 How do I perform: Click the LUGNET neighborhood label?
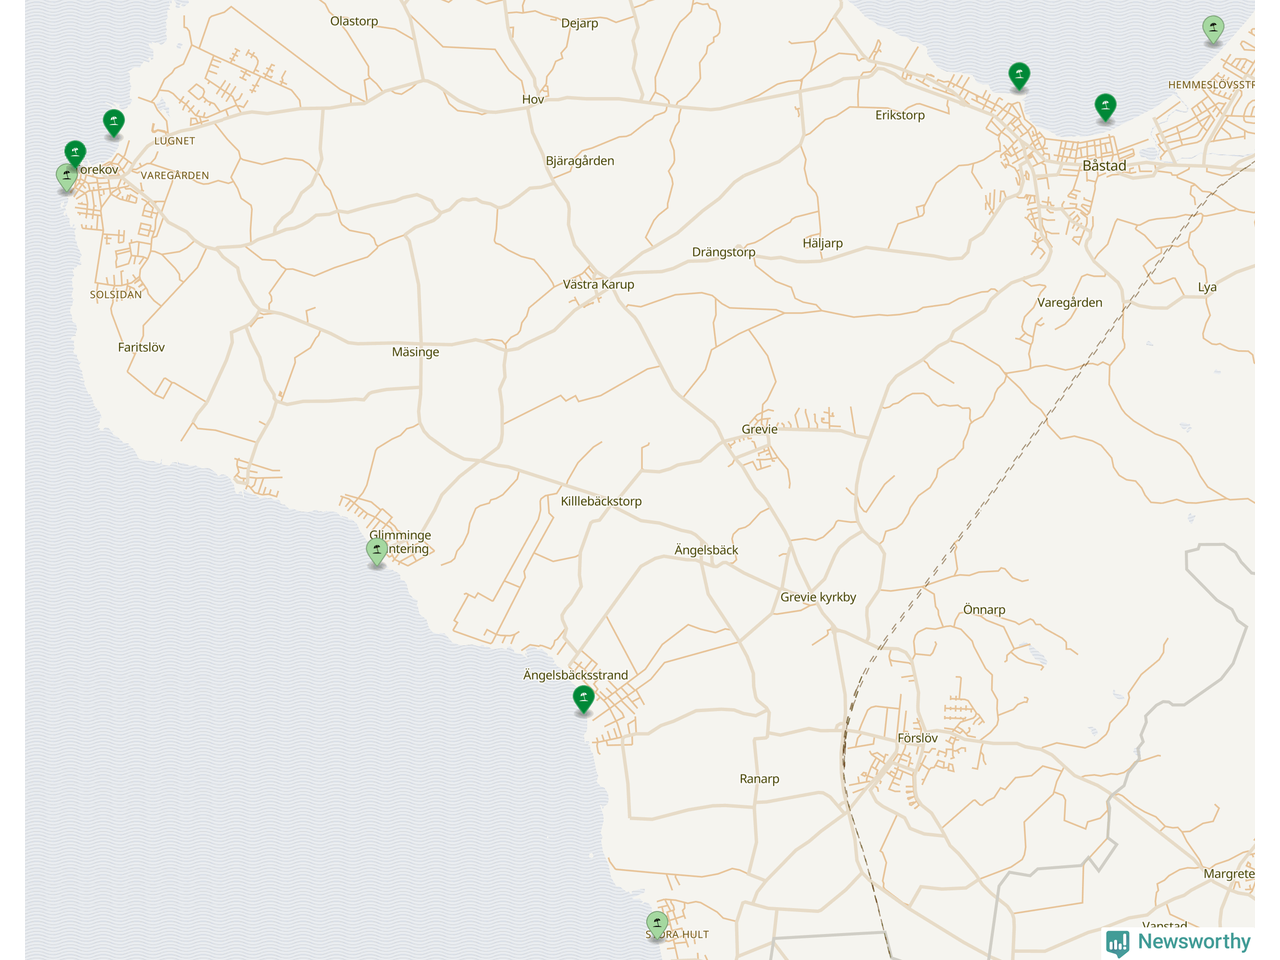click(175, 141)
